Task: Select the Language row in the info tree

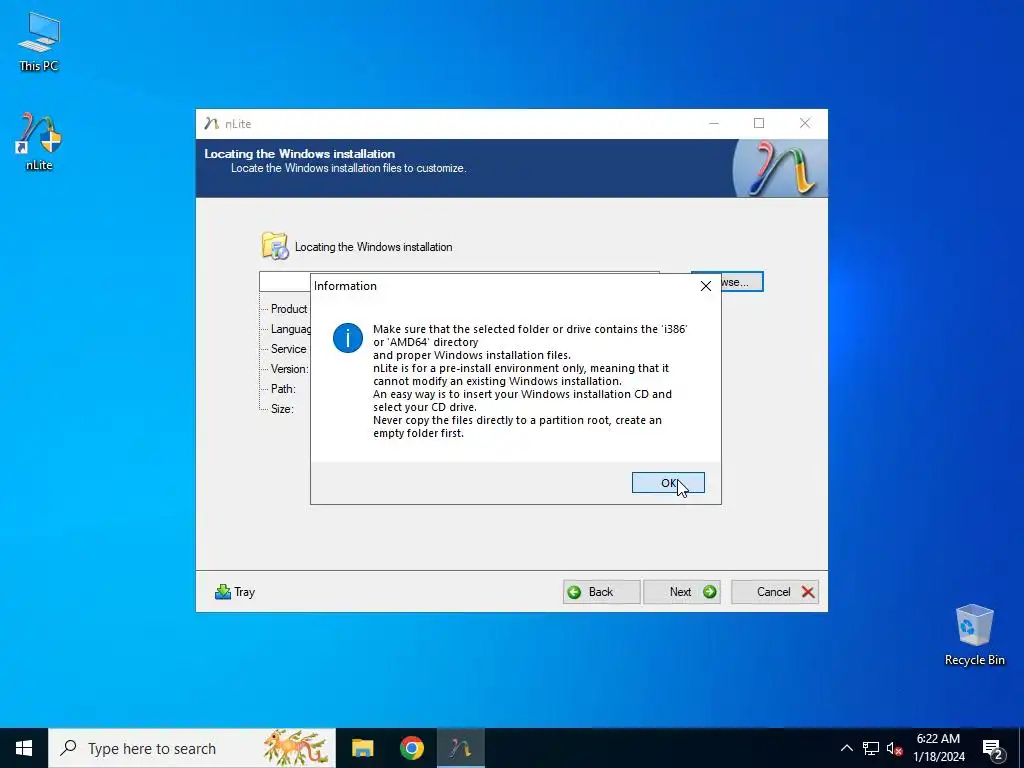Action: pos(291,329)
